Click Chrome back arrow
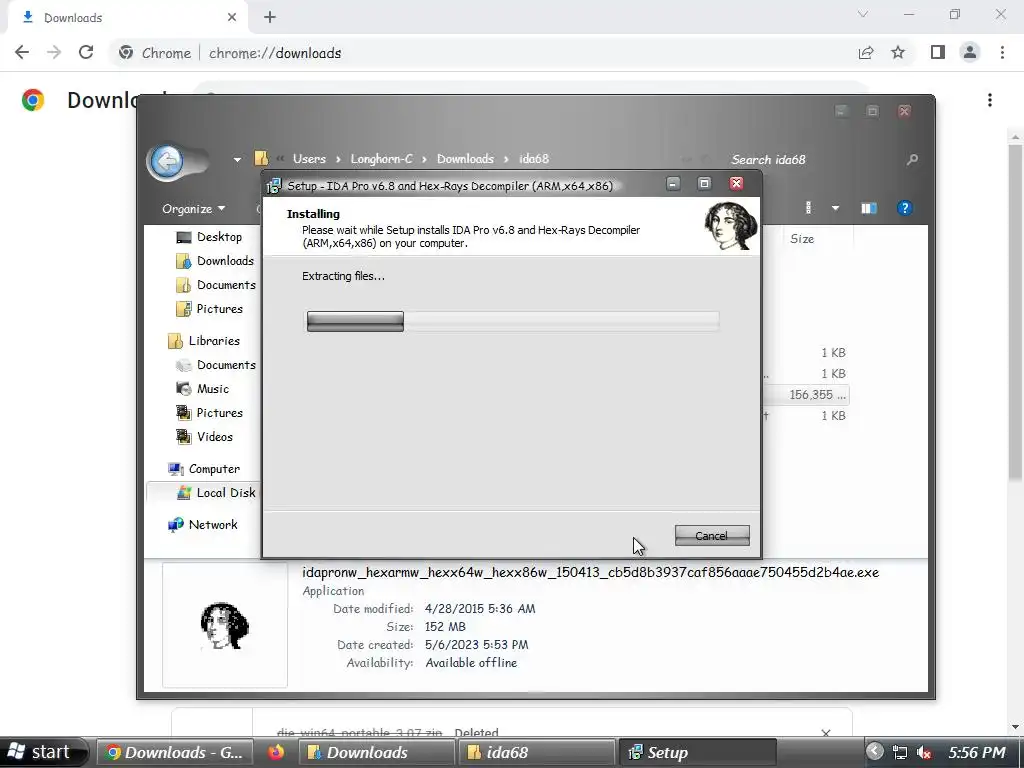The width and height of the screenshot is (1024, 768). point(22,53)
